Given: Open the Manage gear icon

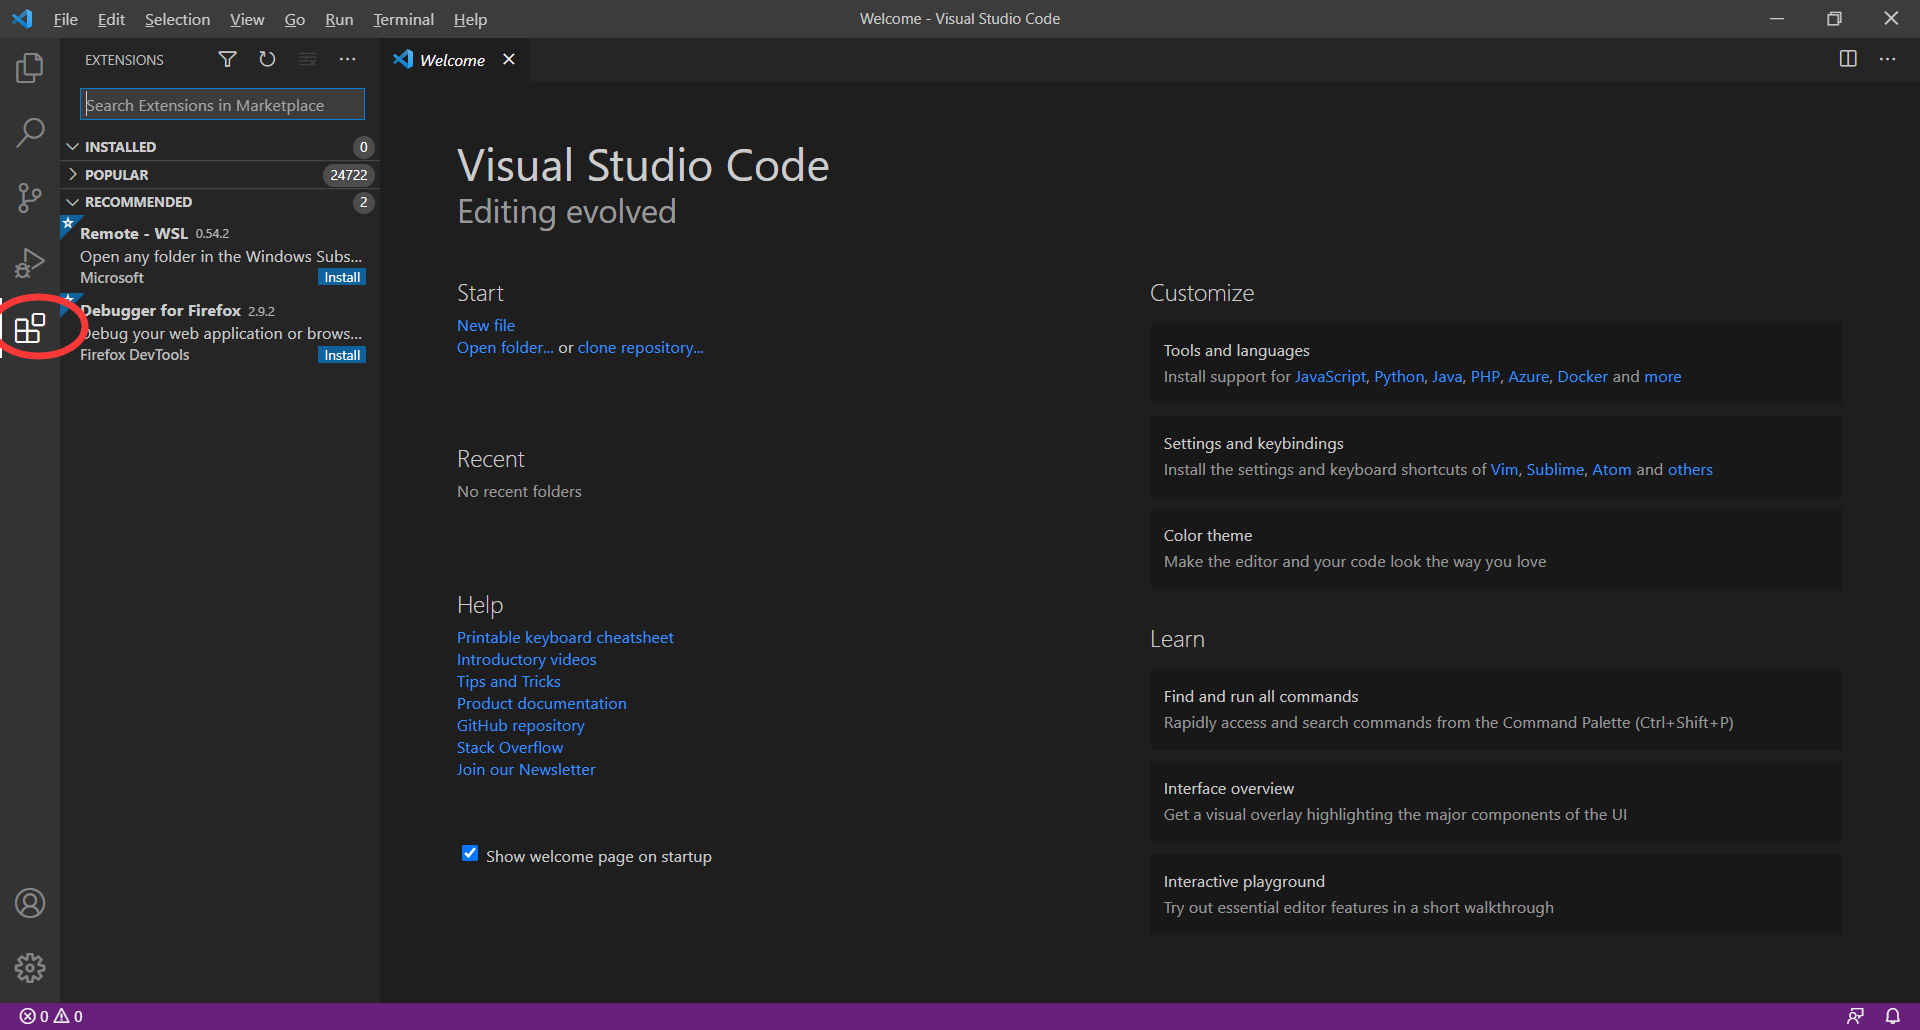Looking at the screenshot, I should (x=30, y=968).
